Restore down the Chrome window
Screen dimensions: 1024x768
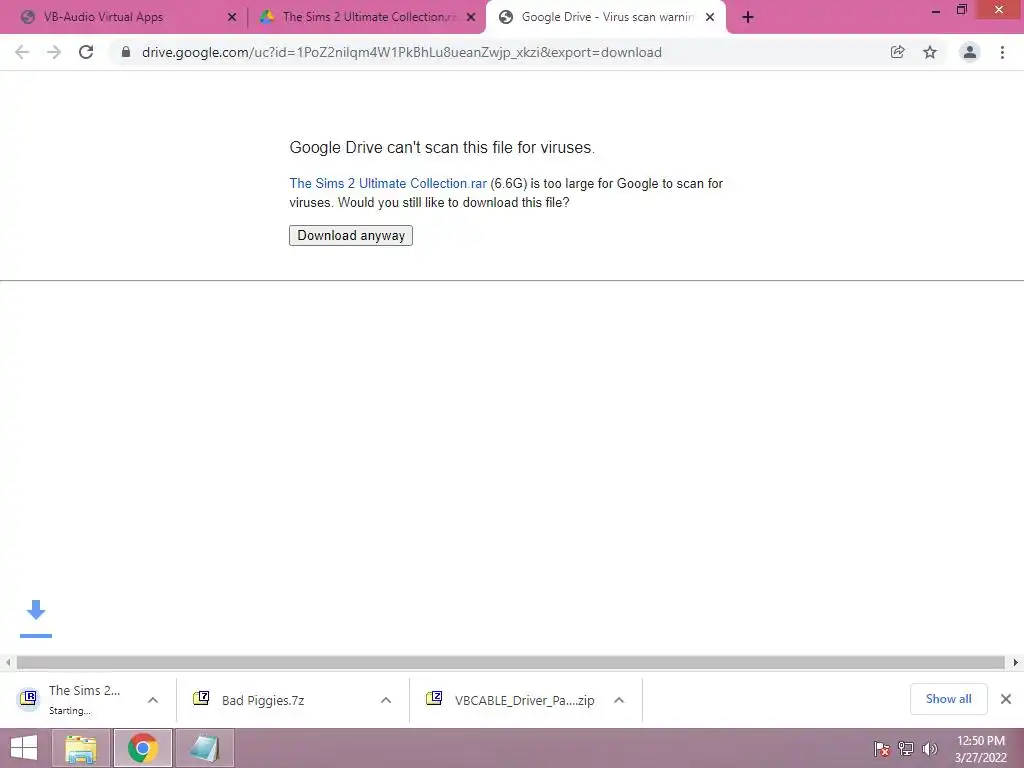[x=961, y=10]
